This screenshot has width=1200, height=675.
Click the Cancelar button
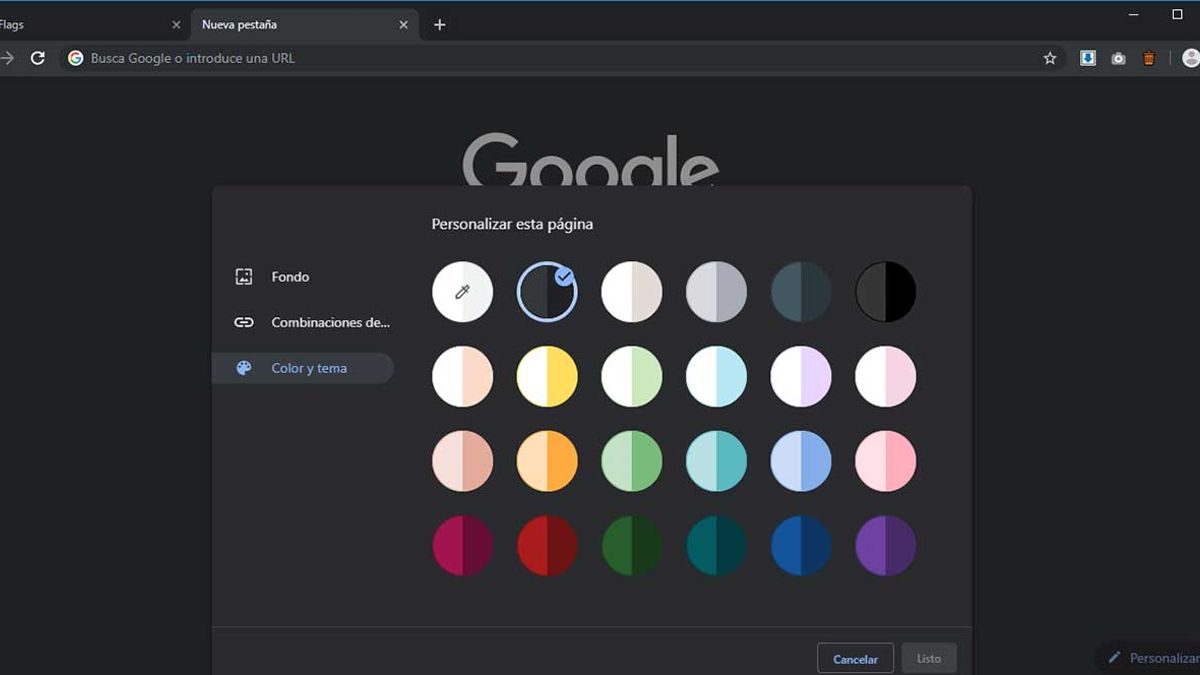coord(855,658)
